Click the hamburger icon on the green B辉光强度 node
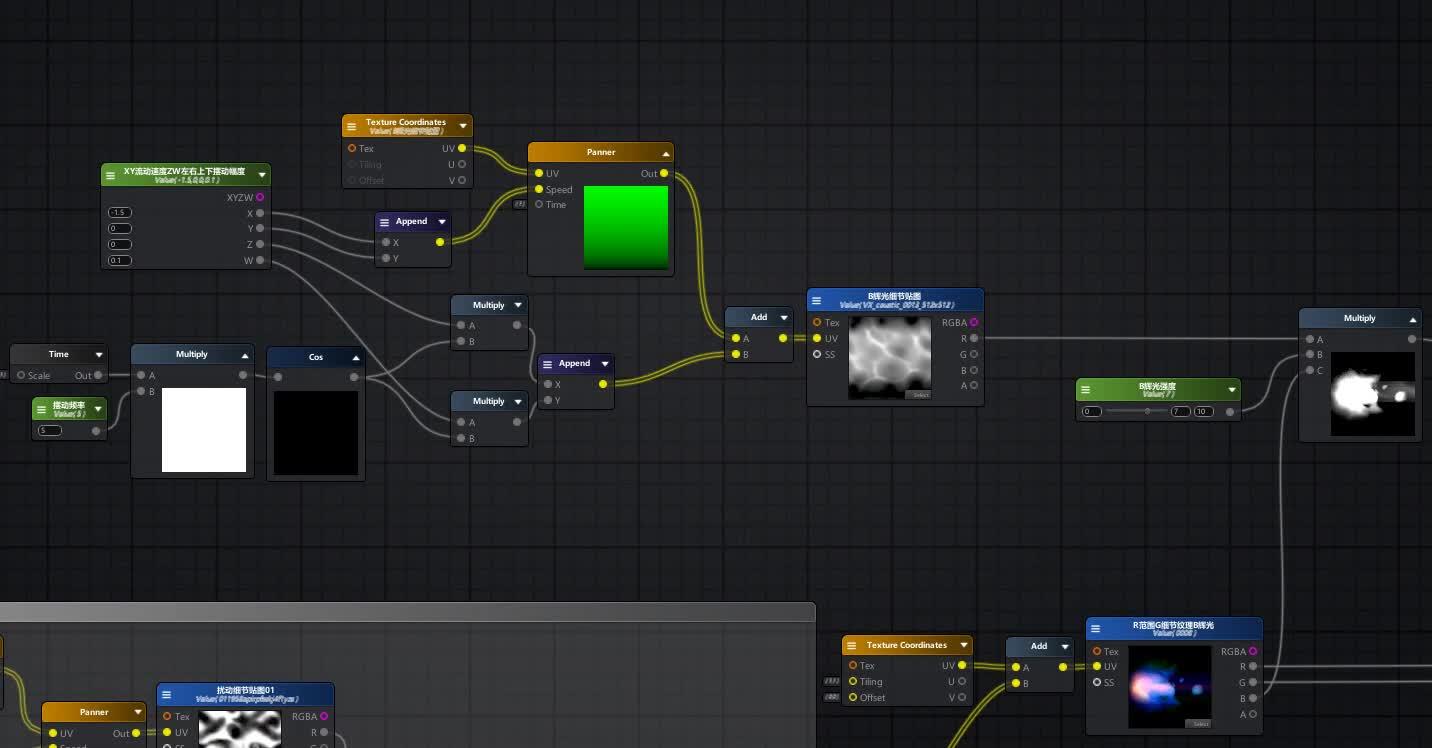 point(1086,389)
